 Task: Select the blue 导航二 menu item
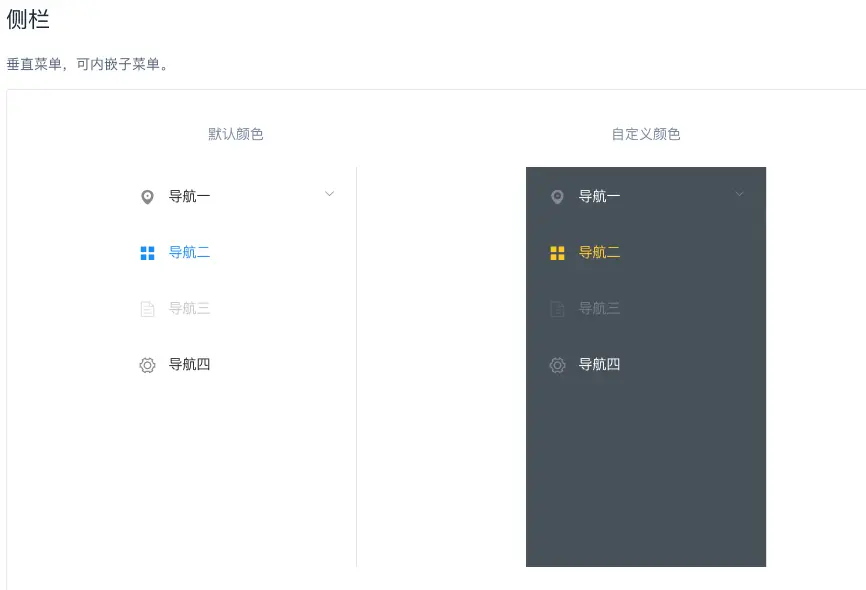click(189, 253)
